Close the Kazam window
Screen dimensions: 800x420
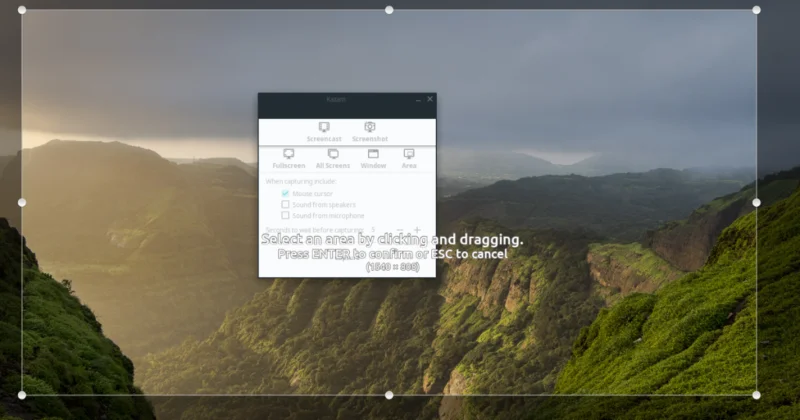point(430,99)
